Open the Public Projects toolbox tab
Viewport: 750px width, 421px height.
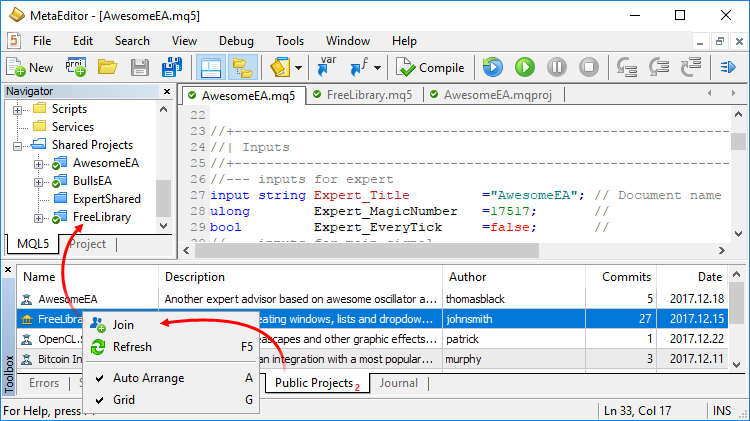317,383
